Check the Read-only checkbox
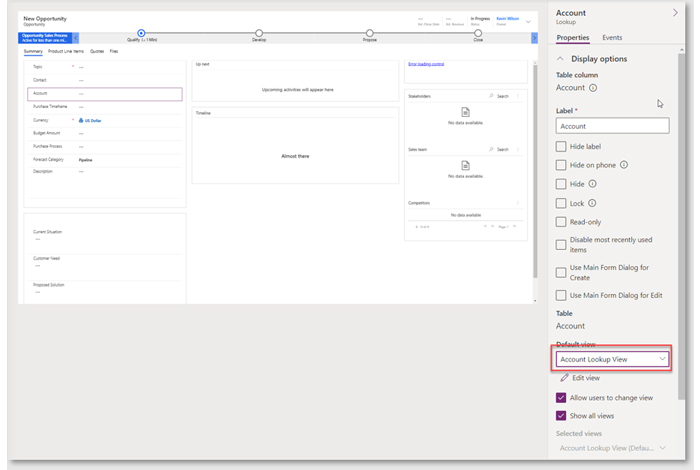Screen dimensions: 700x470 [562, 222]
